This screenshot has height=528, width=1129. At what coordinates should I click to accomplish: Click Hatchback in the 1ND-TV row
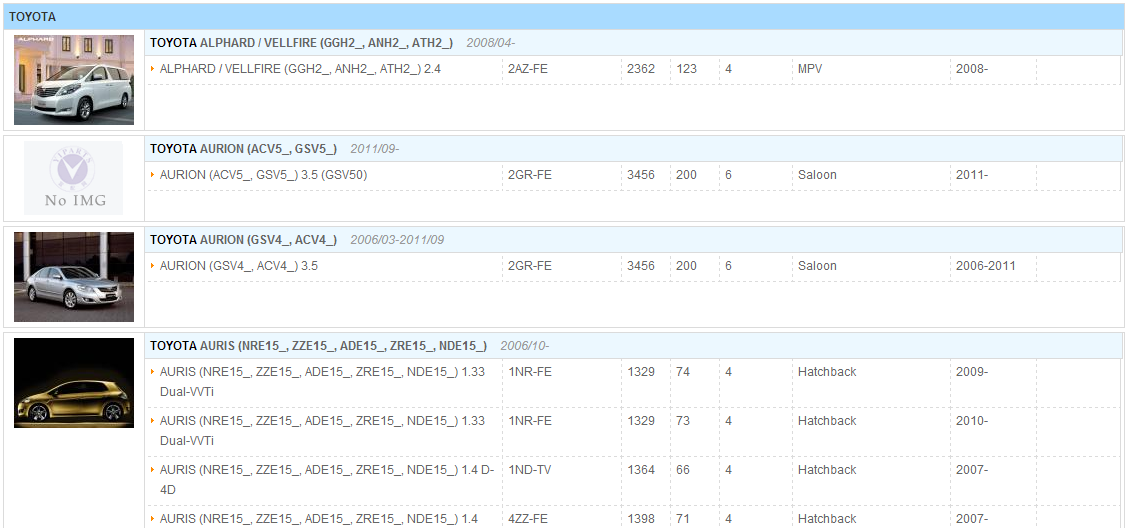pyautogui.click(x=827, y=470)
